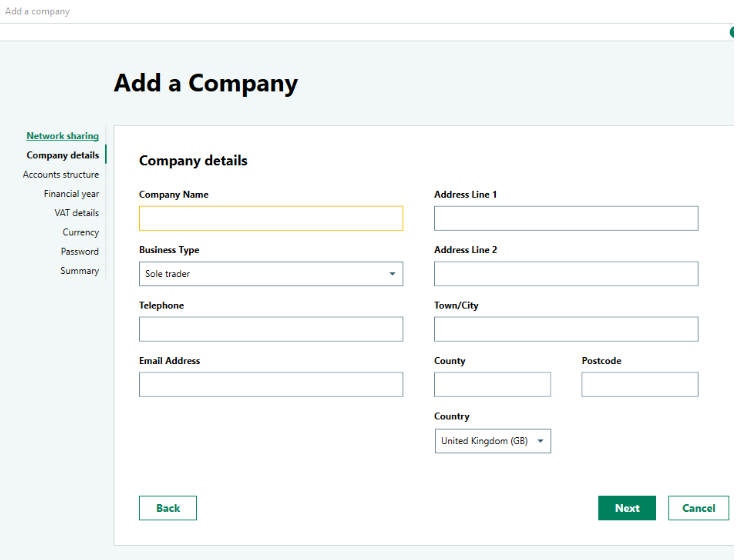Image resolution: width=736 pixels, height=560 pixels.
Task: Go to the Password step
Action: coord(80,252)
